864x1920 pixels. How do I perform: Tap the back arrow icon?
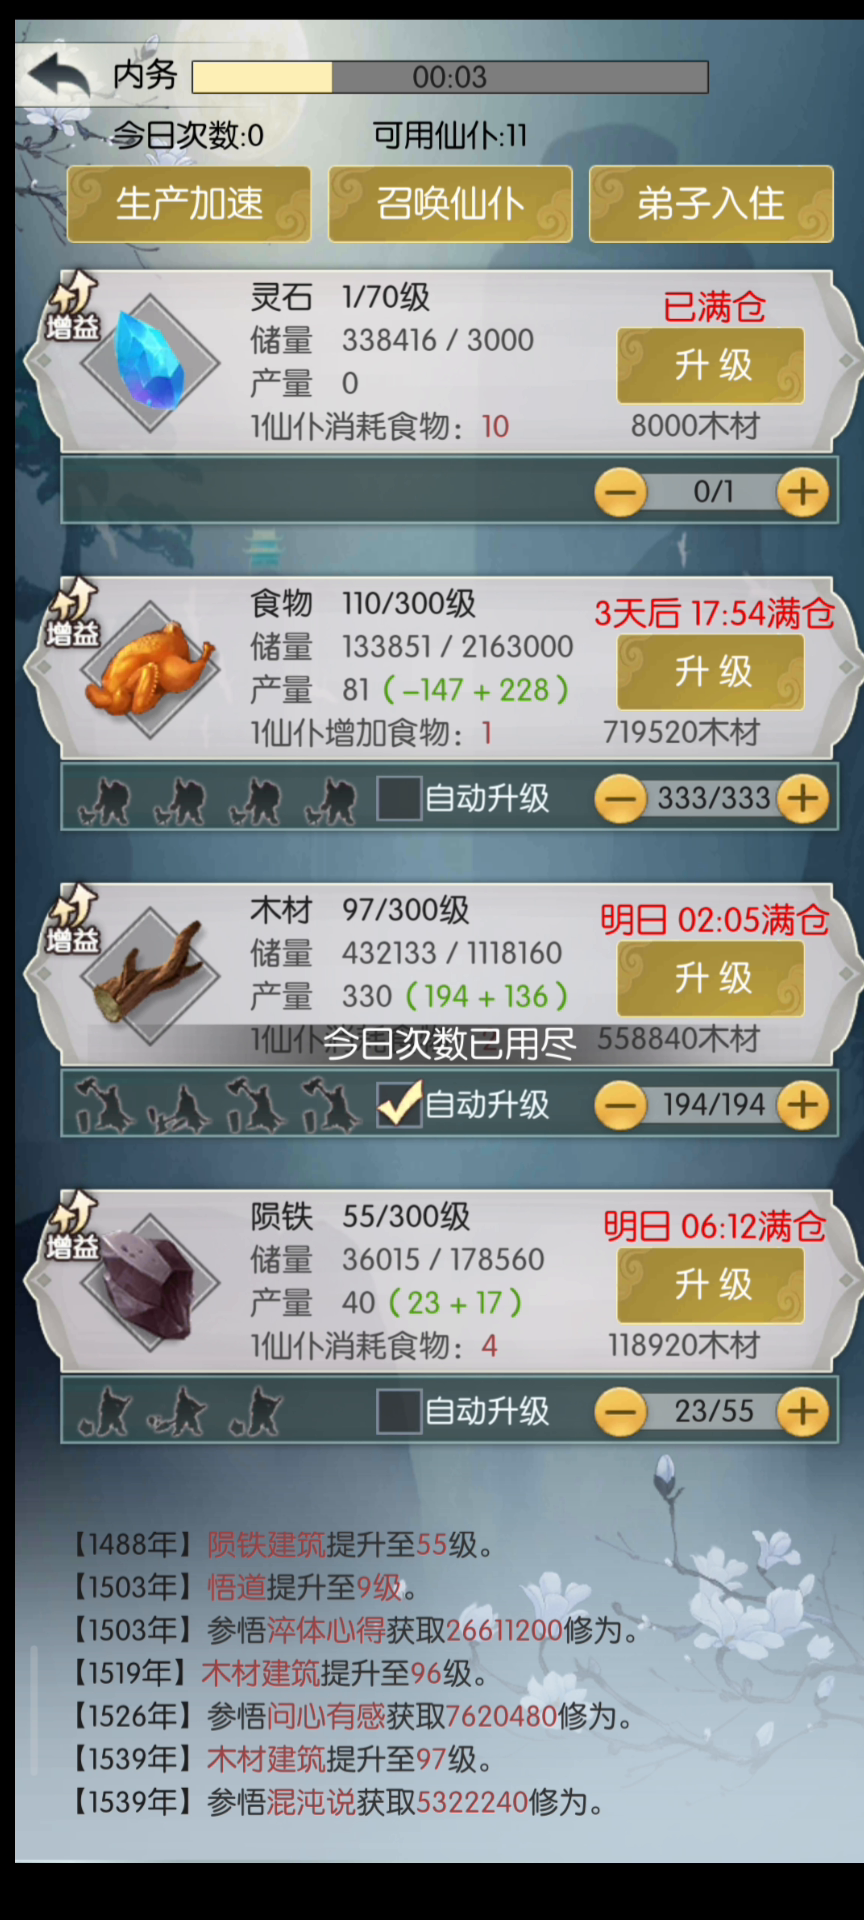point(58,74)
